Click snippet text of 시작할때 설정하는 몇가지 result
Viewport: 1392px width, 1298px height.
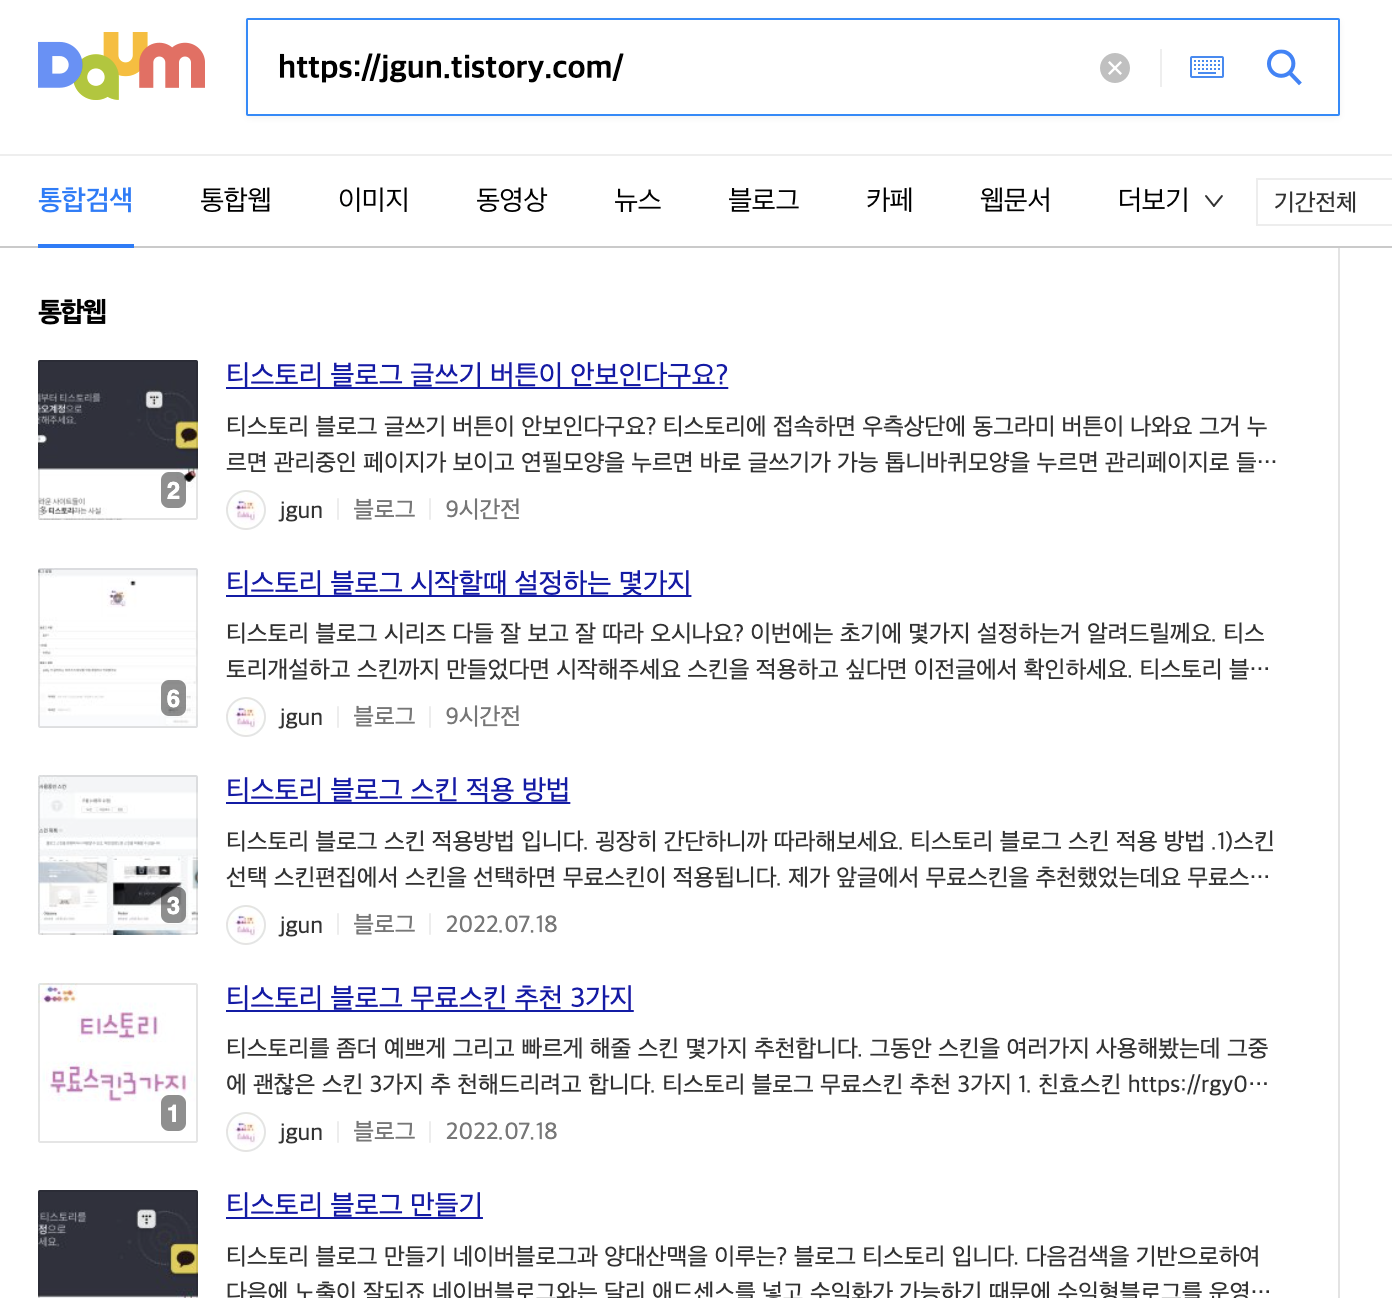pos(748,651)
